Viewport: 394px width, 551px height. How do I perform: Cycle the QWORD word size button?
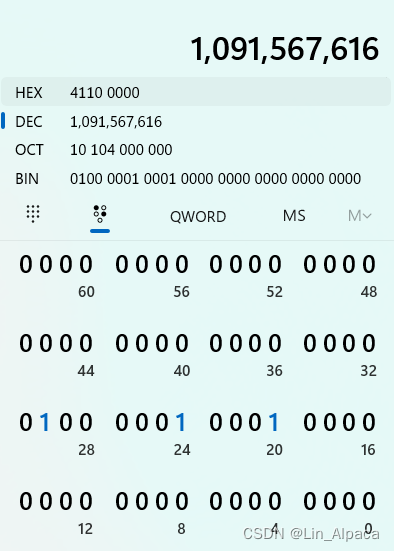198,216
